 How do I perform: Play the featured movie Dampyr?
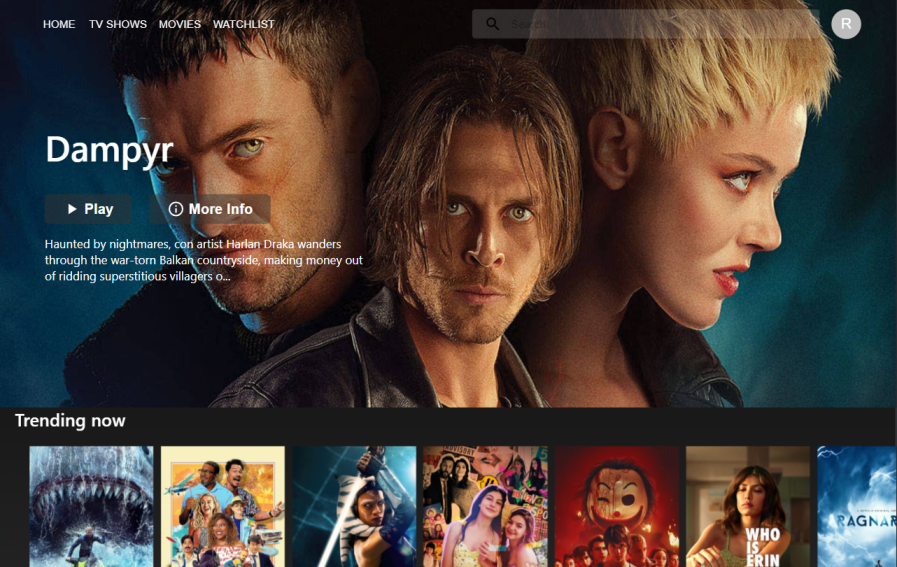(x=88, y=209)
